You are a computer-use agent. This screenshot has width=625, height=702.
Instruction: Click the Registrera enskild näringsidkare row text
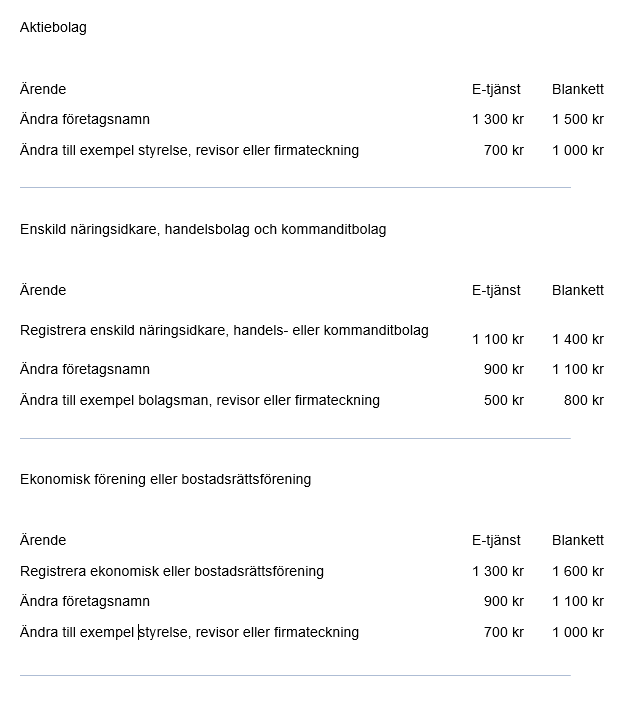pyautogui.click(x=224, y=330)
